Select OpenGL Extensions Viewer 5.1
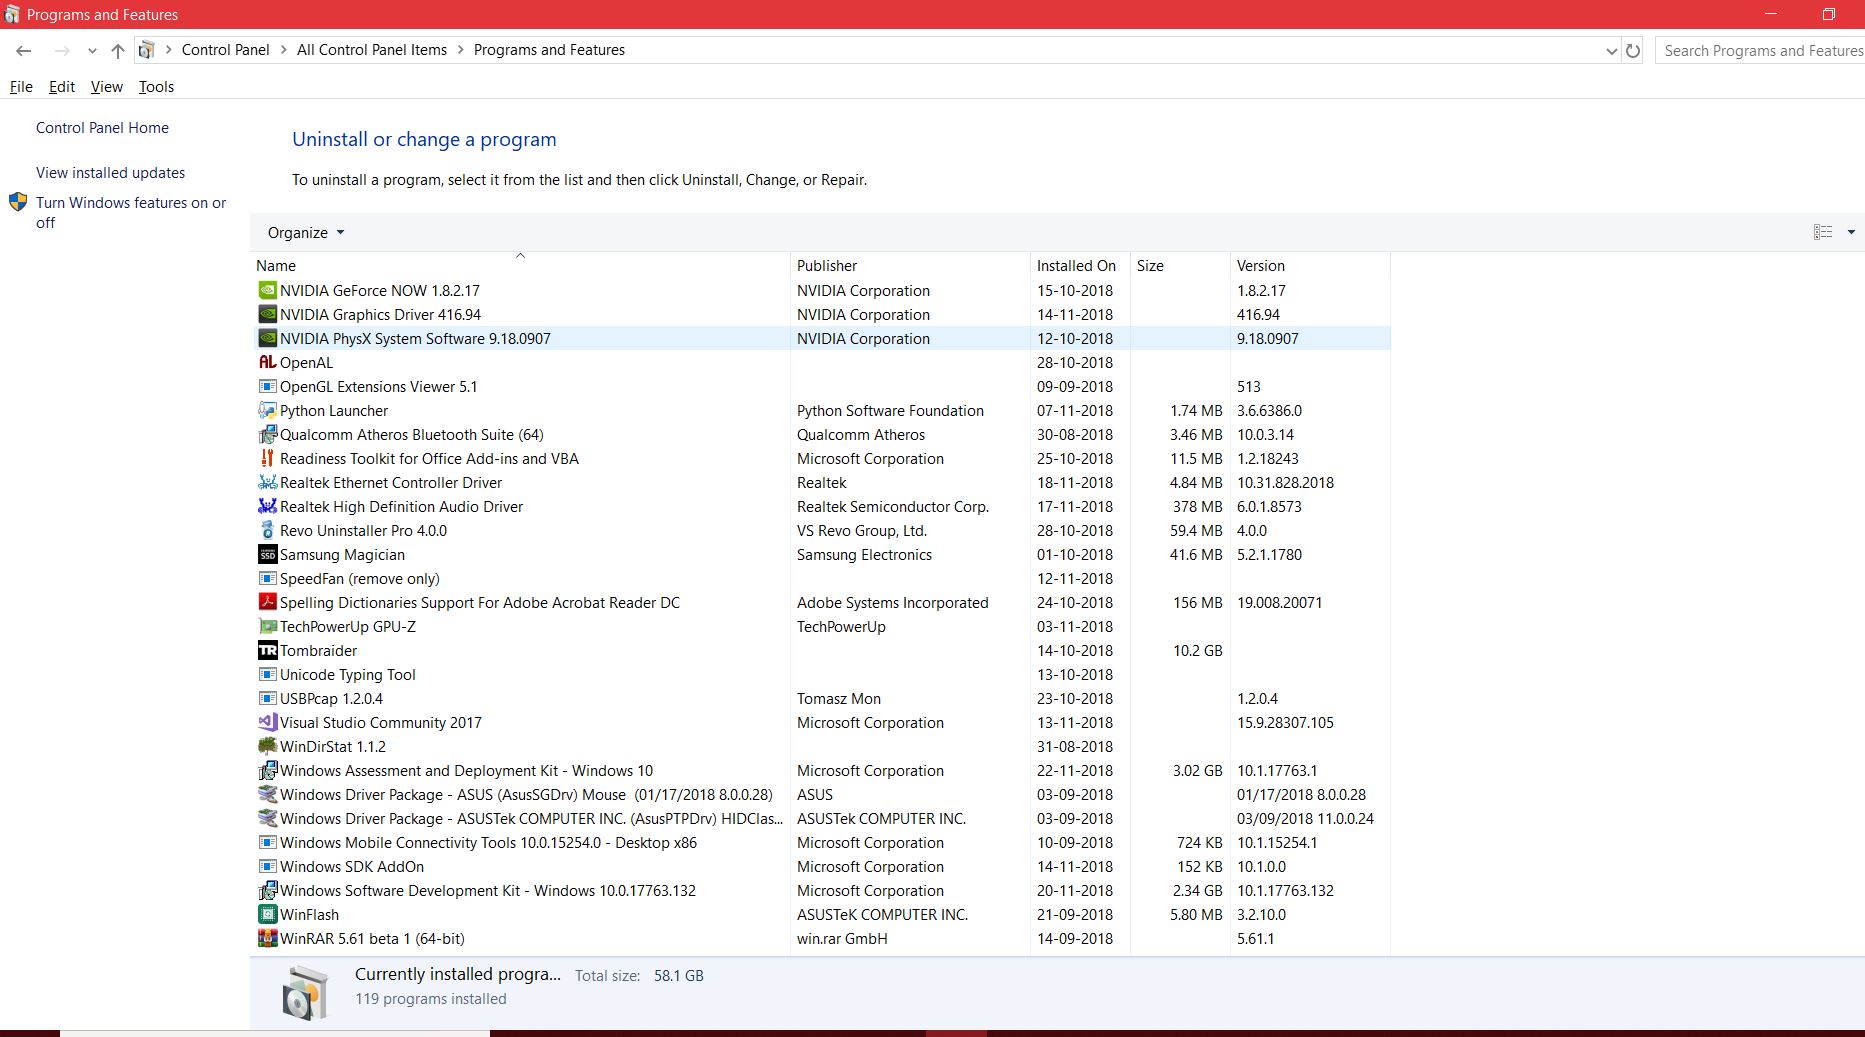 pos(820,387)
